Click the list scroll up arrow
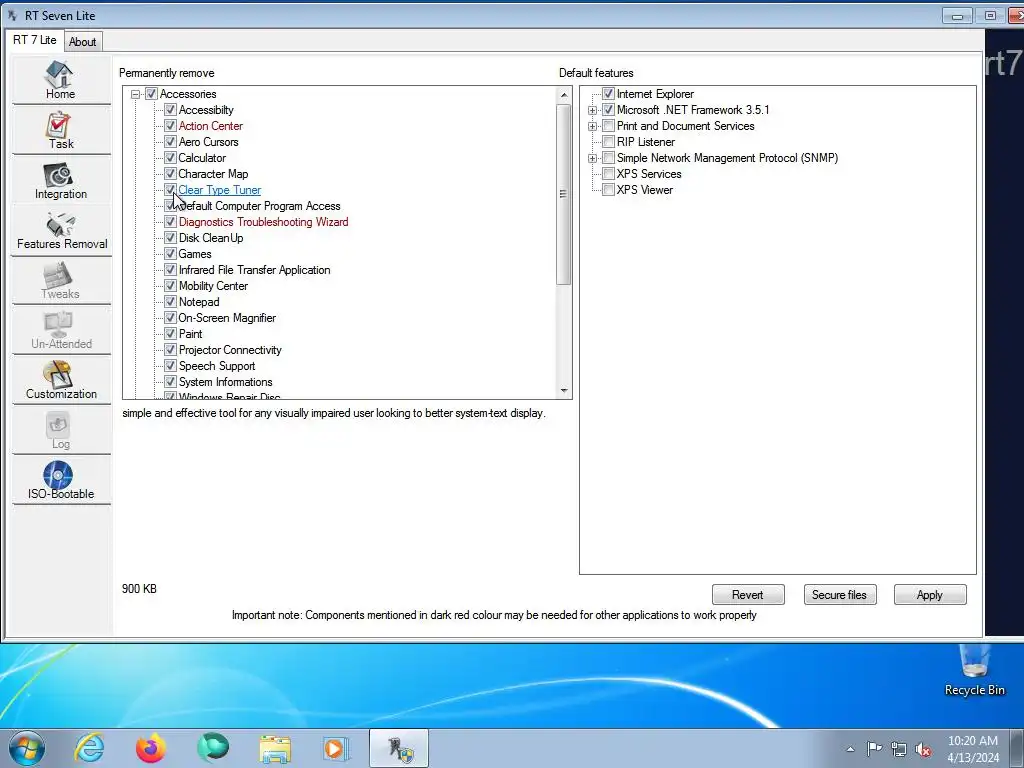Image resolution: width=1024 pixels, height=768 pixels. coord(564,95)
